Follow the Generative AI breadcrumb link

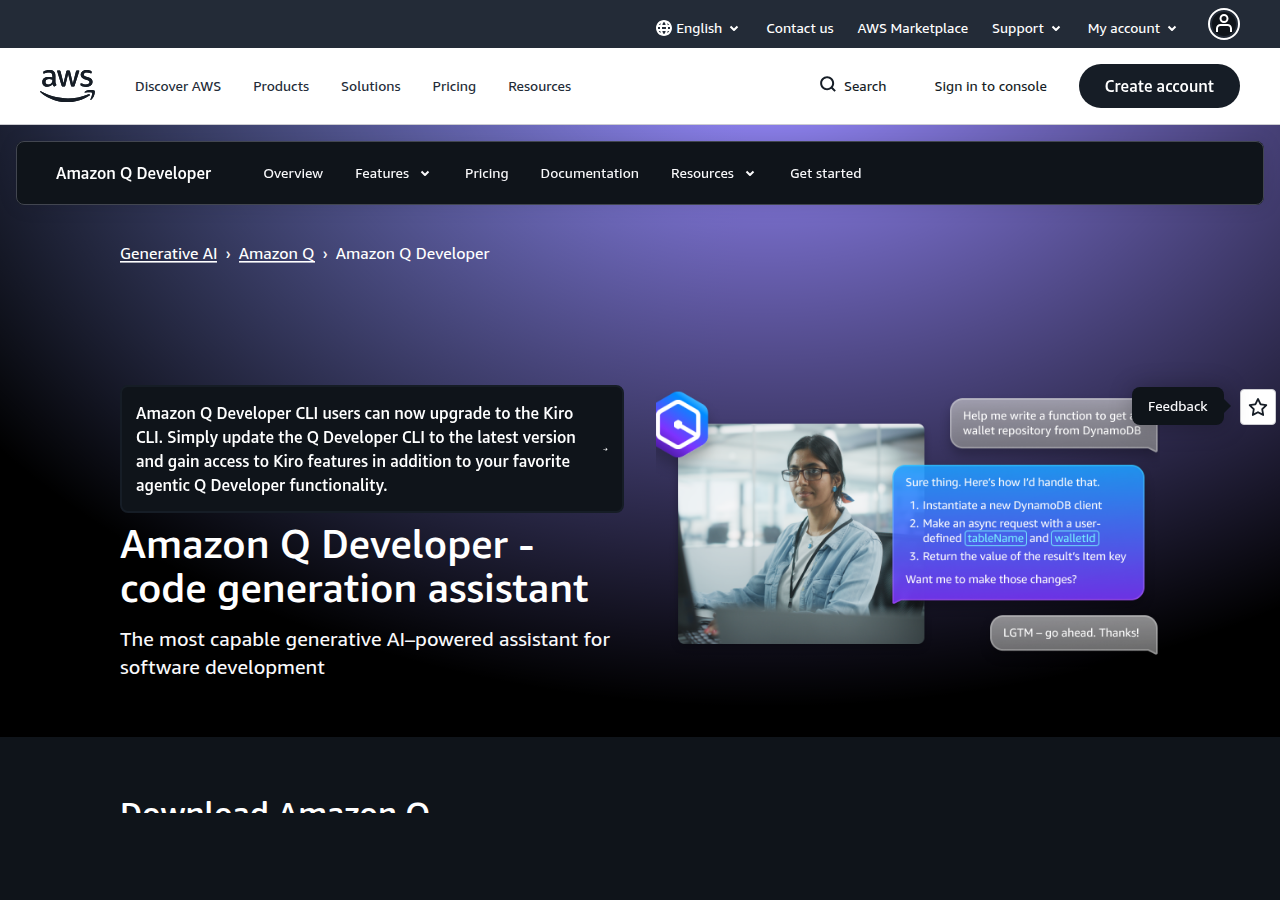[x=168, y=253]
